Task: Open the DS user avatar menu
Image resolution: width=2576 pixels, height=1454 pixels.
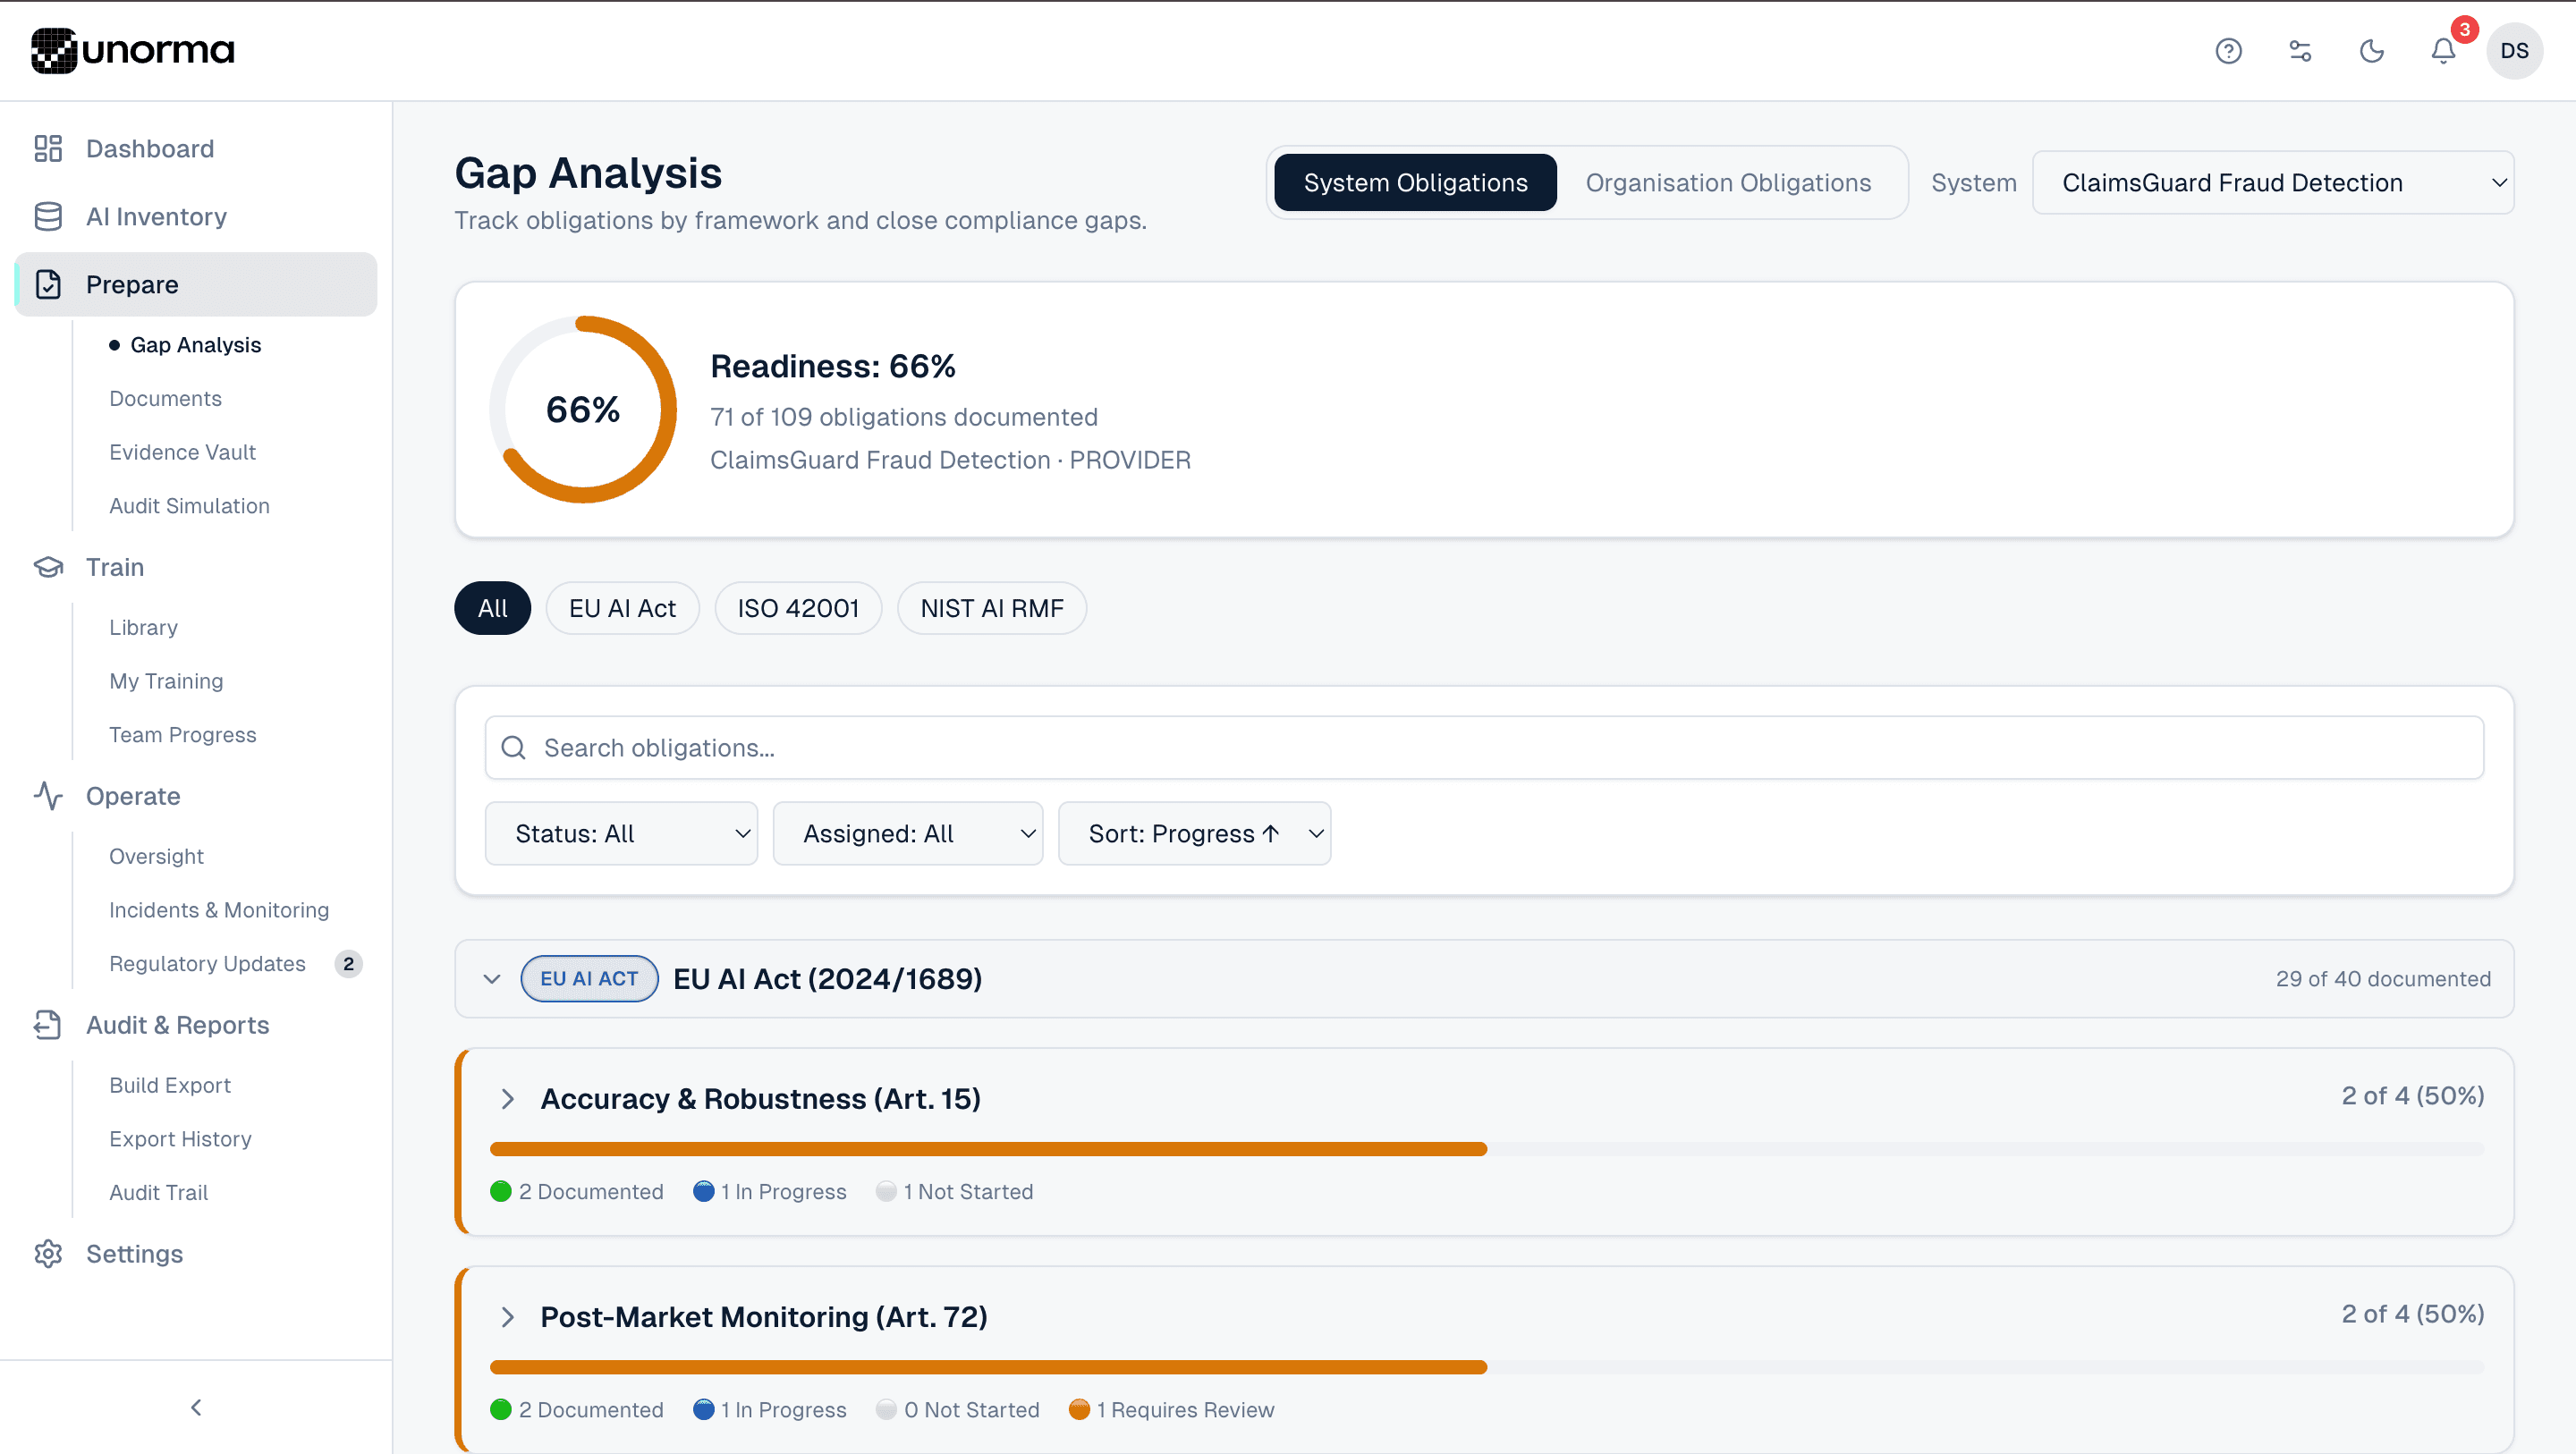Action: pyautogui.click(x=2514, y=51)
